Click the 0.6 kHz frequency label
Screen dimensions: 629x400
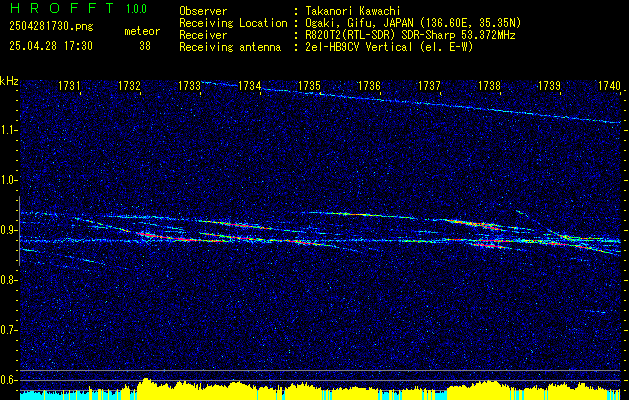(x=9, y=380)
